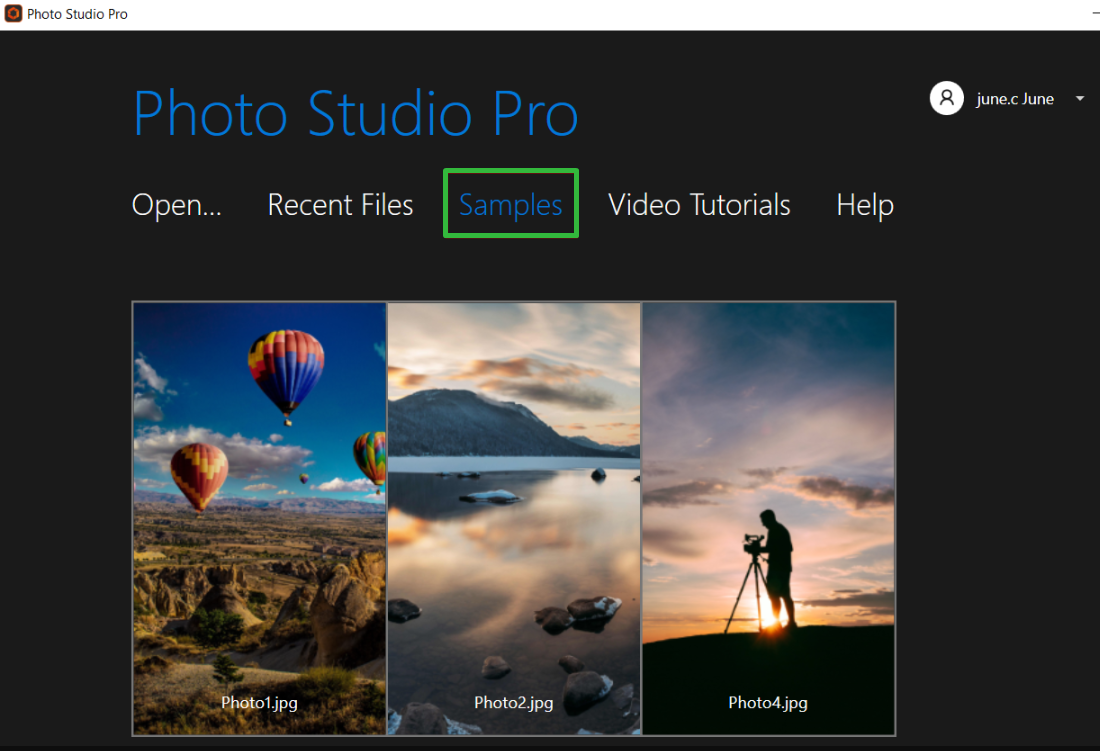Open the Photo1.jpg hot air balloons sample
1100x751 pixels.
coord(260,518)
